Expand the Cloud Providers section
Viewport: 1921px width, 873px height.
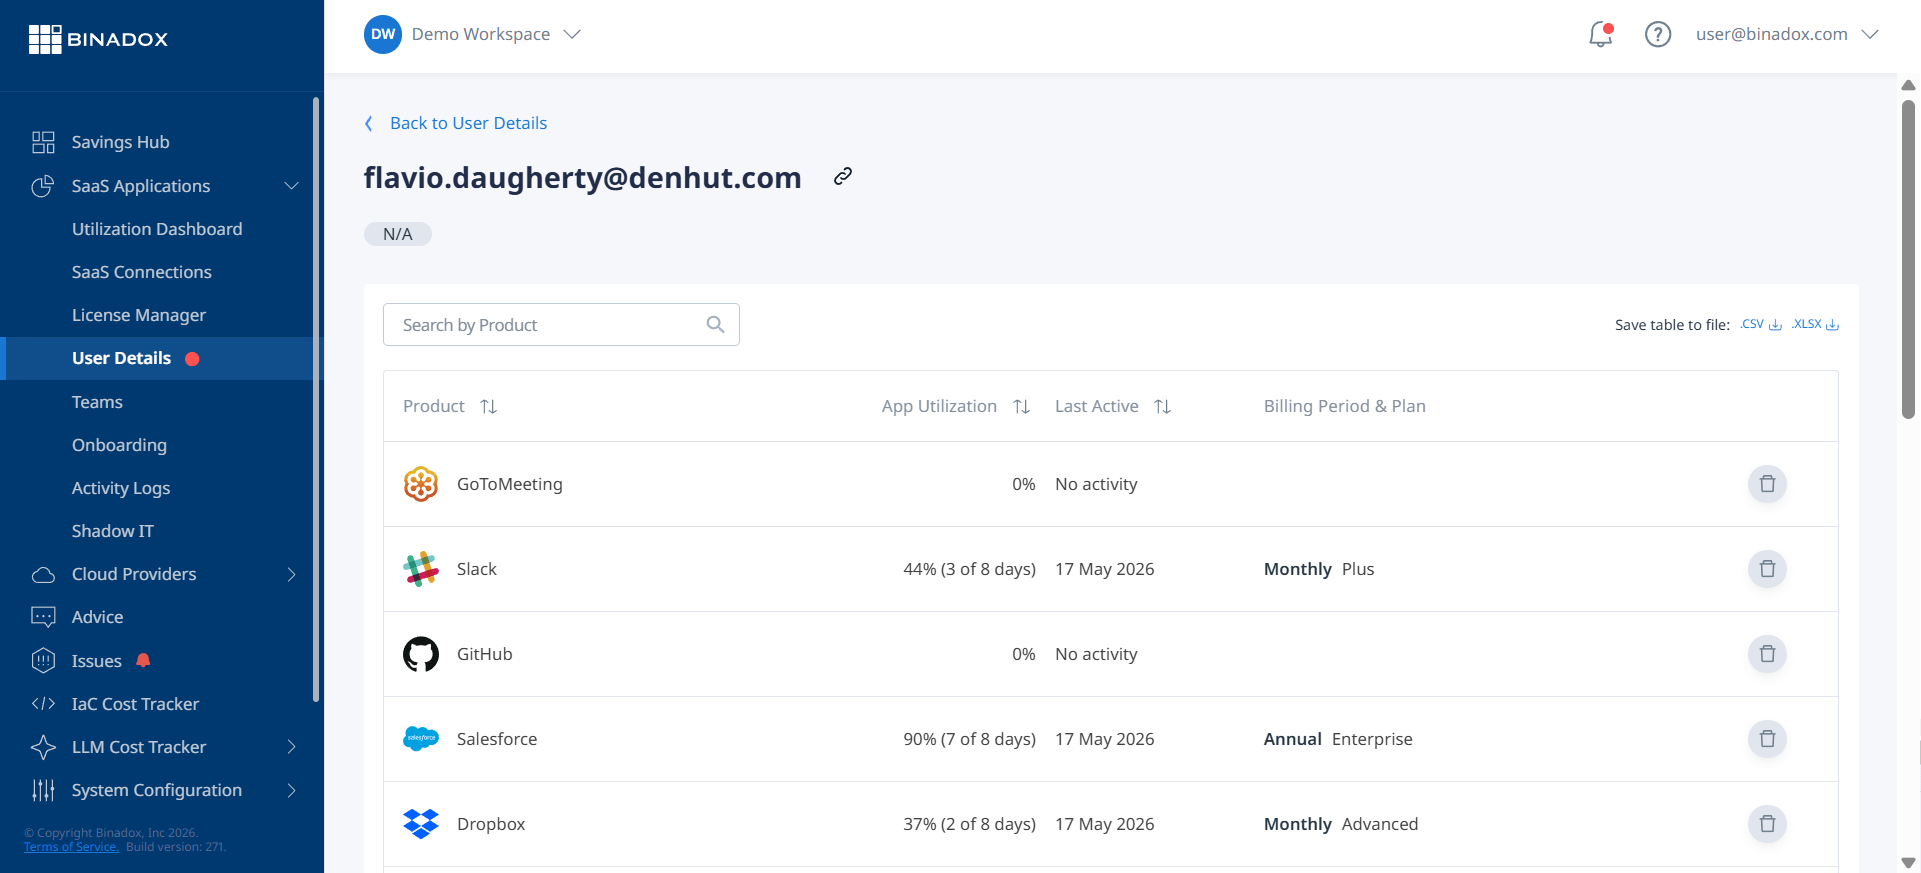point(291,574)
